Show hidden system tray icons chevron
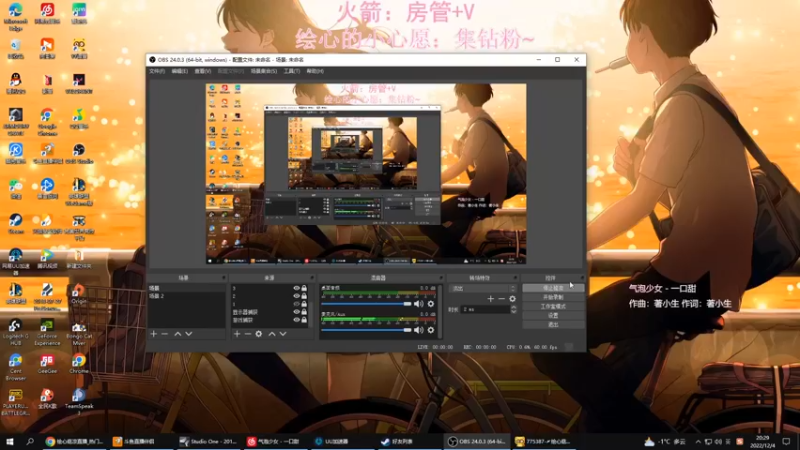The width and height of the screenshot is (800, 450). pos(698,441)
